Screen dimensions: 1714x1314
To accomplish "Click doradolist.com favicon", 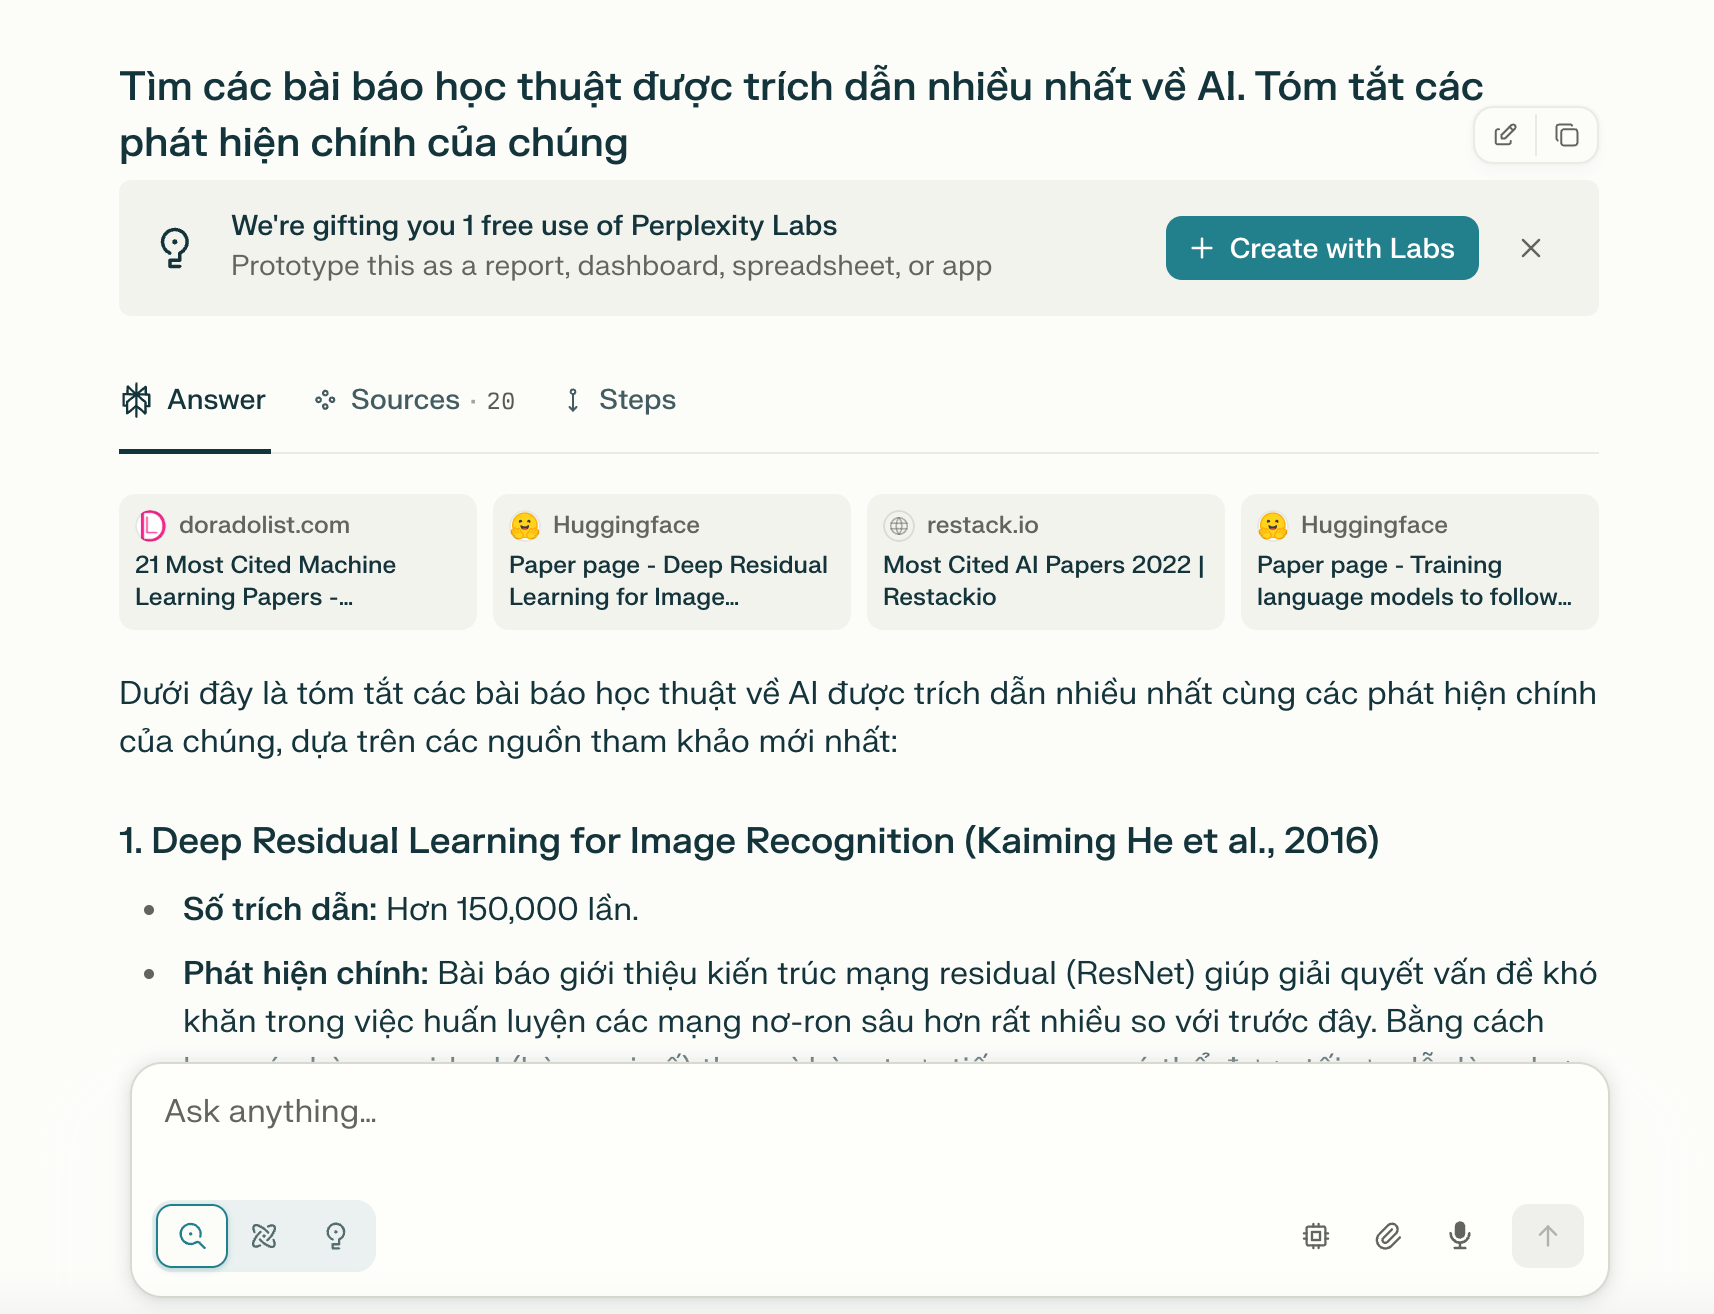I will [x=151, y=525].
